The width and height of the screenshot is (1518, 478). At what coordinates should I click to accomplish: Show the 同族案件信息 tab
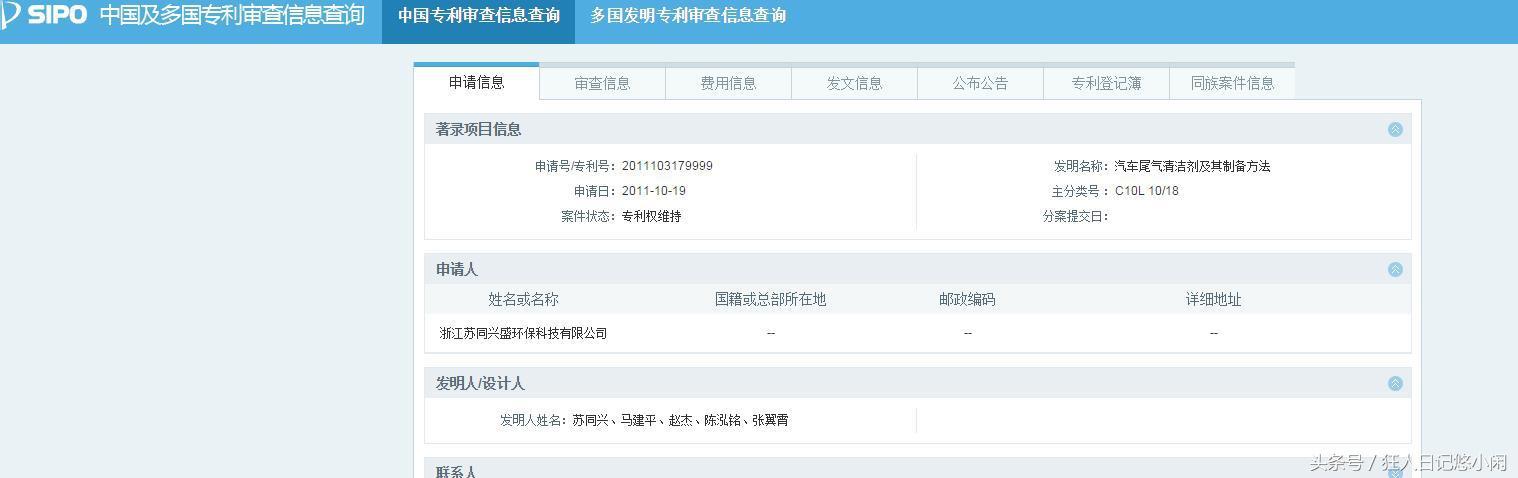click(1232, 84)
